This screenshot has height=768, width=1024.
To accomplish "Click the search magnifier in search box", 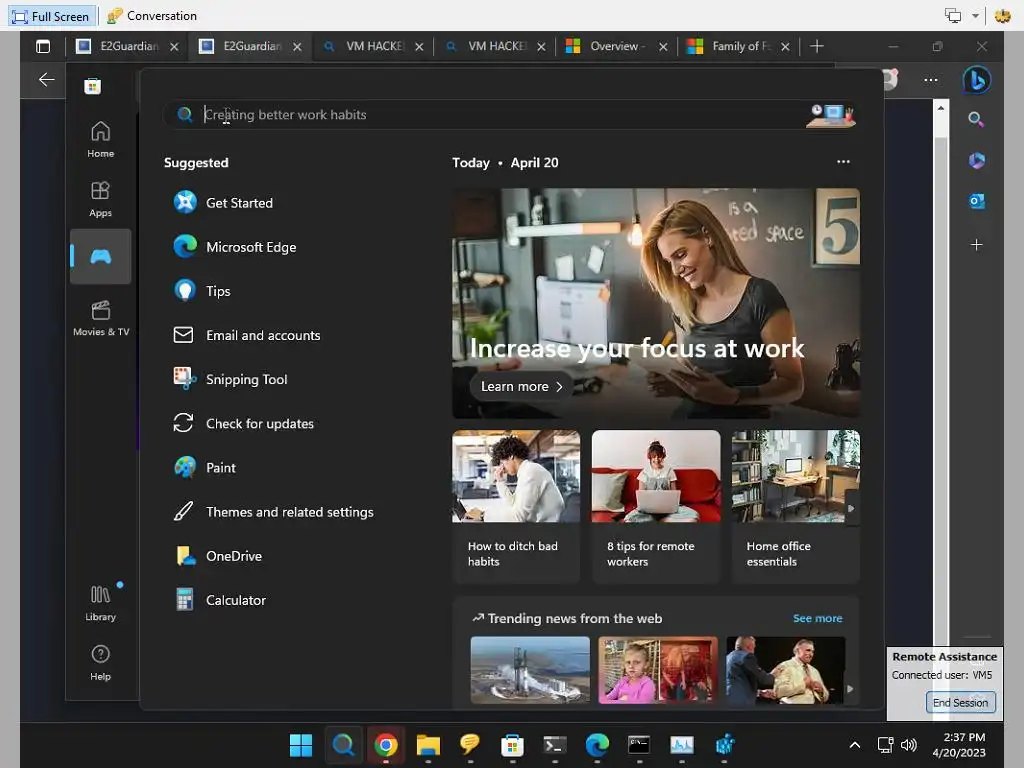I will pos(185,115).
